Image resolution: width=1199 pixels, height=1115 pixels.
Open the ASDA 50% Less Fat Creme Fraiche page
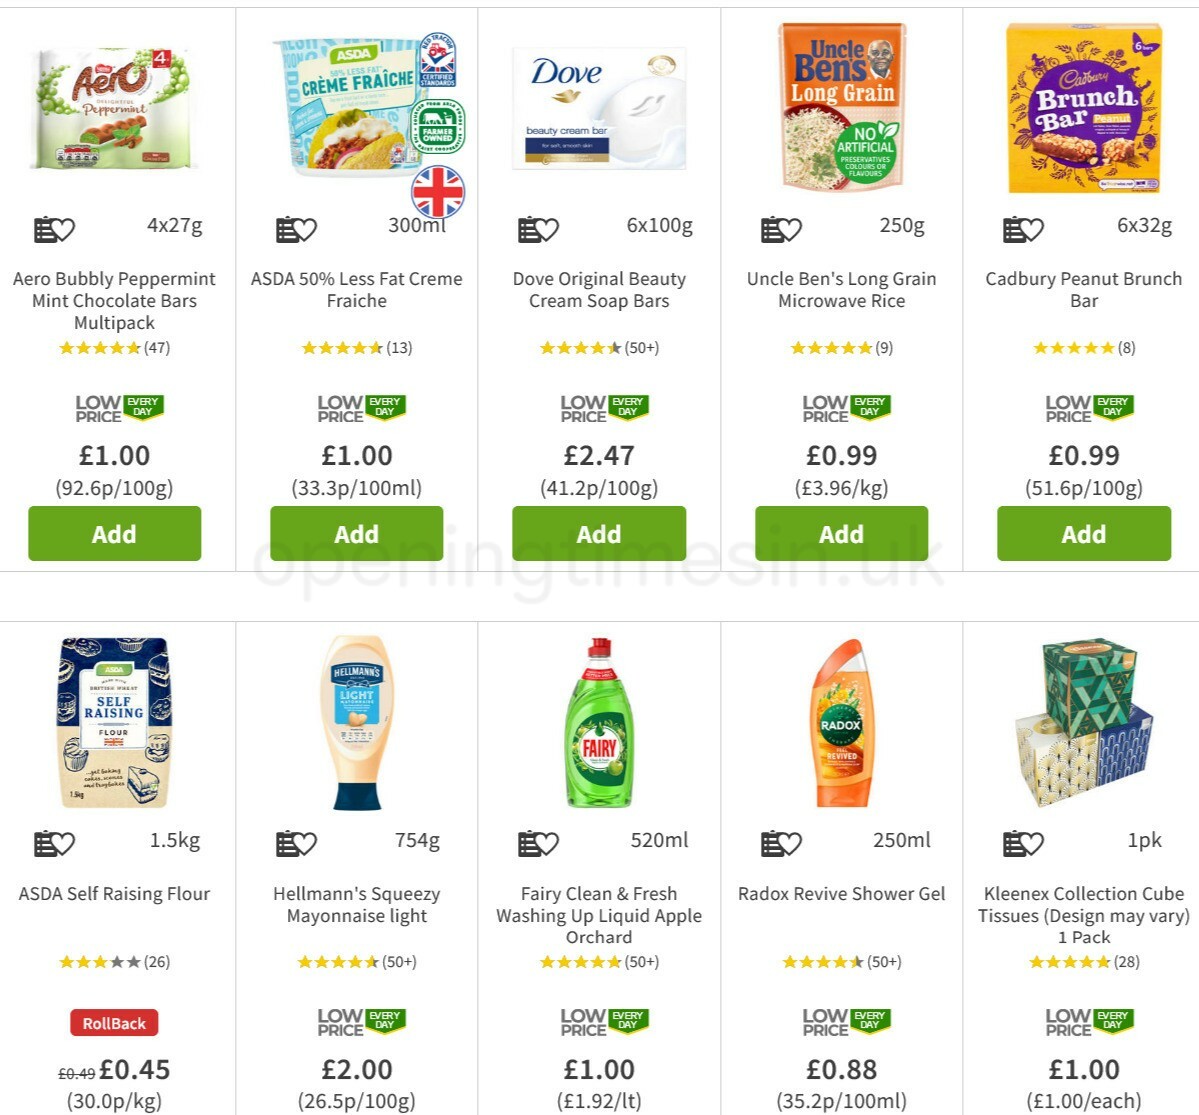(356, 290)
